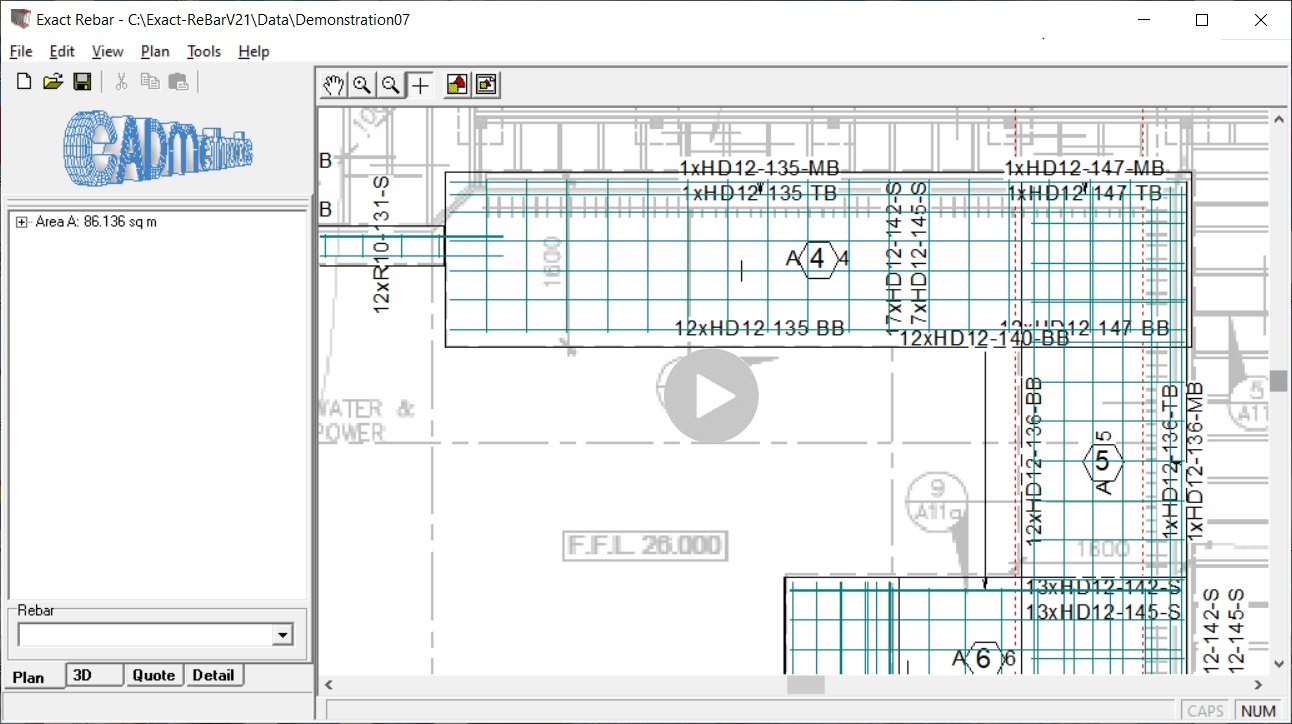Create a new document
The height and width of the screenshot is (724, 1292).
tap(21, 81)
